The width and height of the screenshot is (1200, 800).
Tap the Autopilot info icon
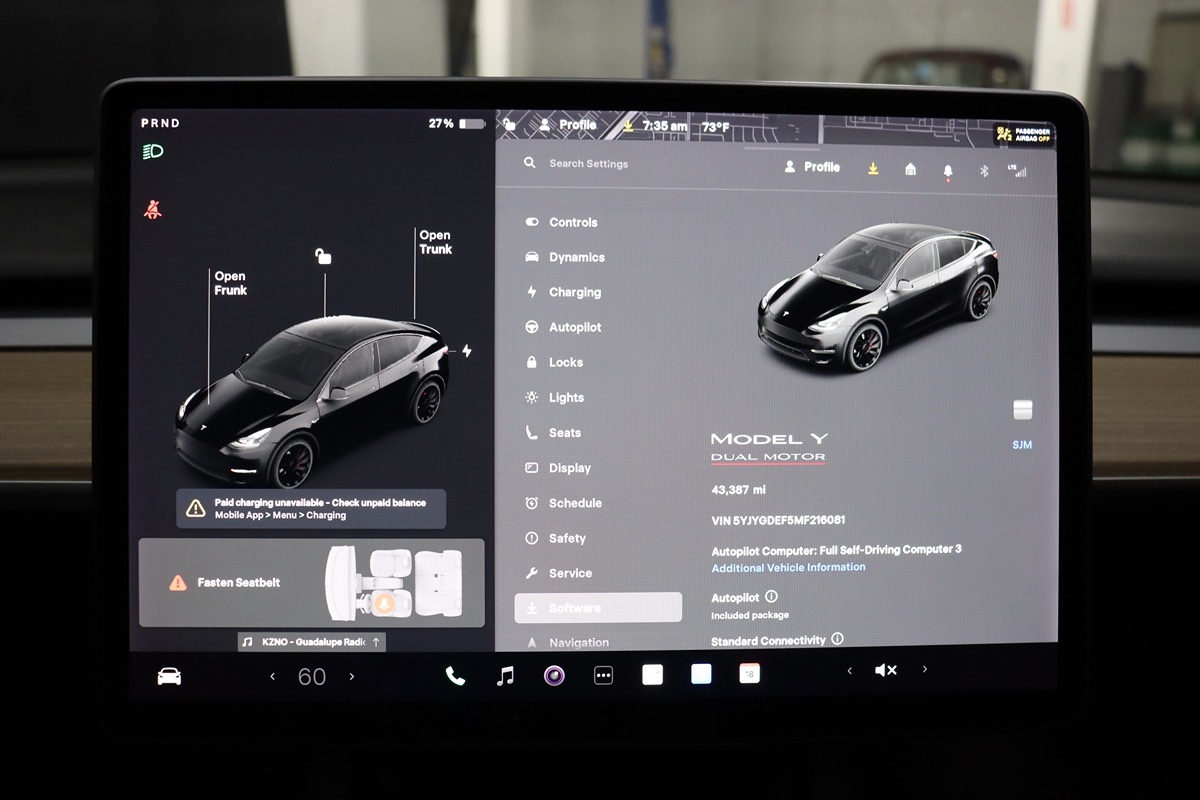tap(771, 597)
